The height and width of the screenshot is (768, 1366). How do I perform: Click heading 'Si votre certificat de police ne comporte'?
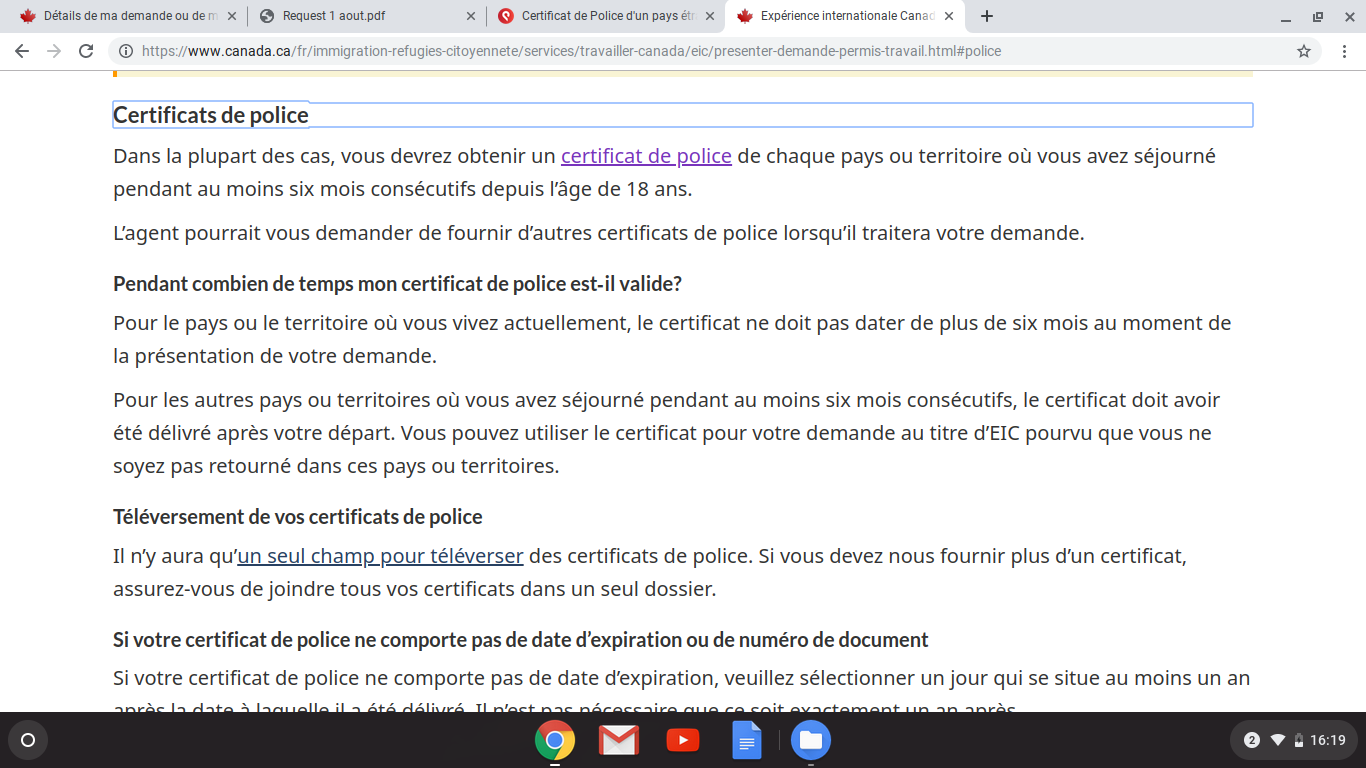click(x=521, y=639)
